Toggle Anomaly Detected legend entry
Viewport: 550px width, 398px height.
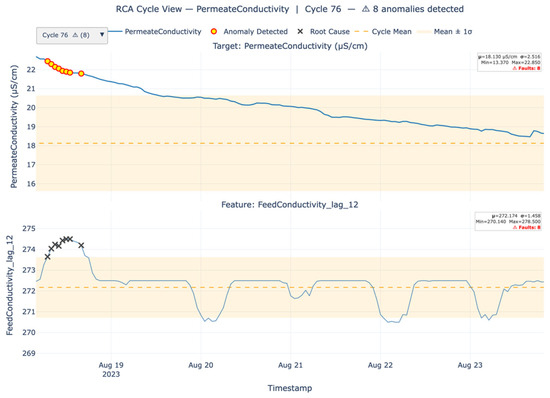[x=249, y=32]
